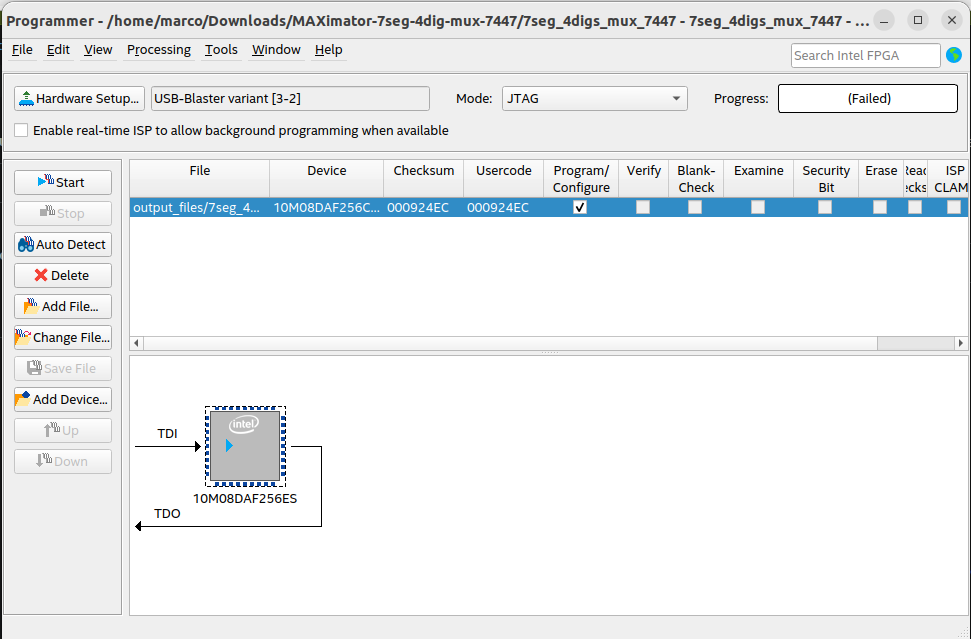Open the File menu
The height and width of the screenshot is (639, 971).
coord(22,50)
